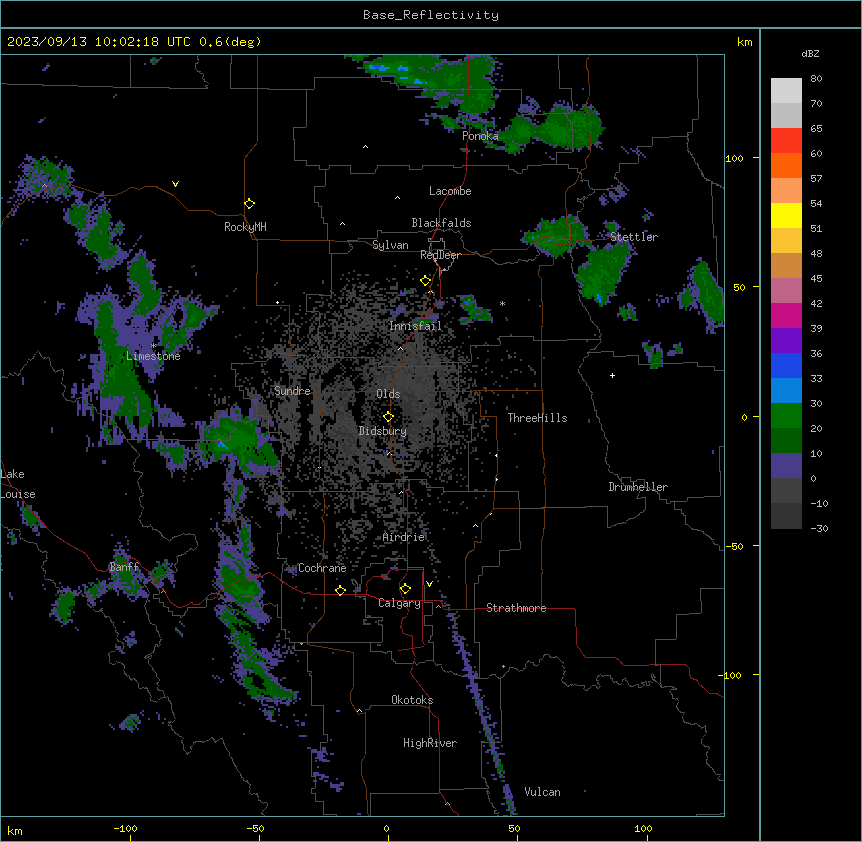Click the -50 tick on the bottom axis
Viewport: 862px width, 842px height.
pyautogui.click(x=255, y=828)
